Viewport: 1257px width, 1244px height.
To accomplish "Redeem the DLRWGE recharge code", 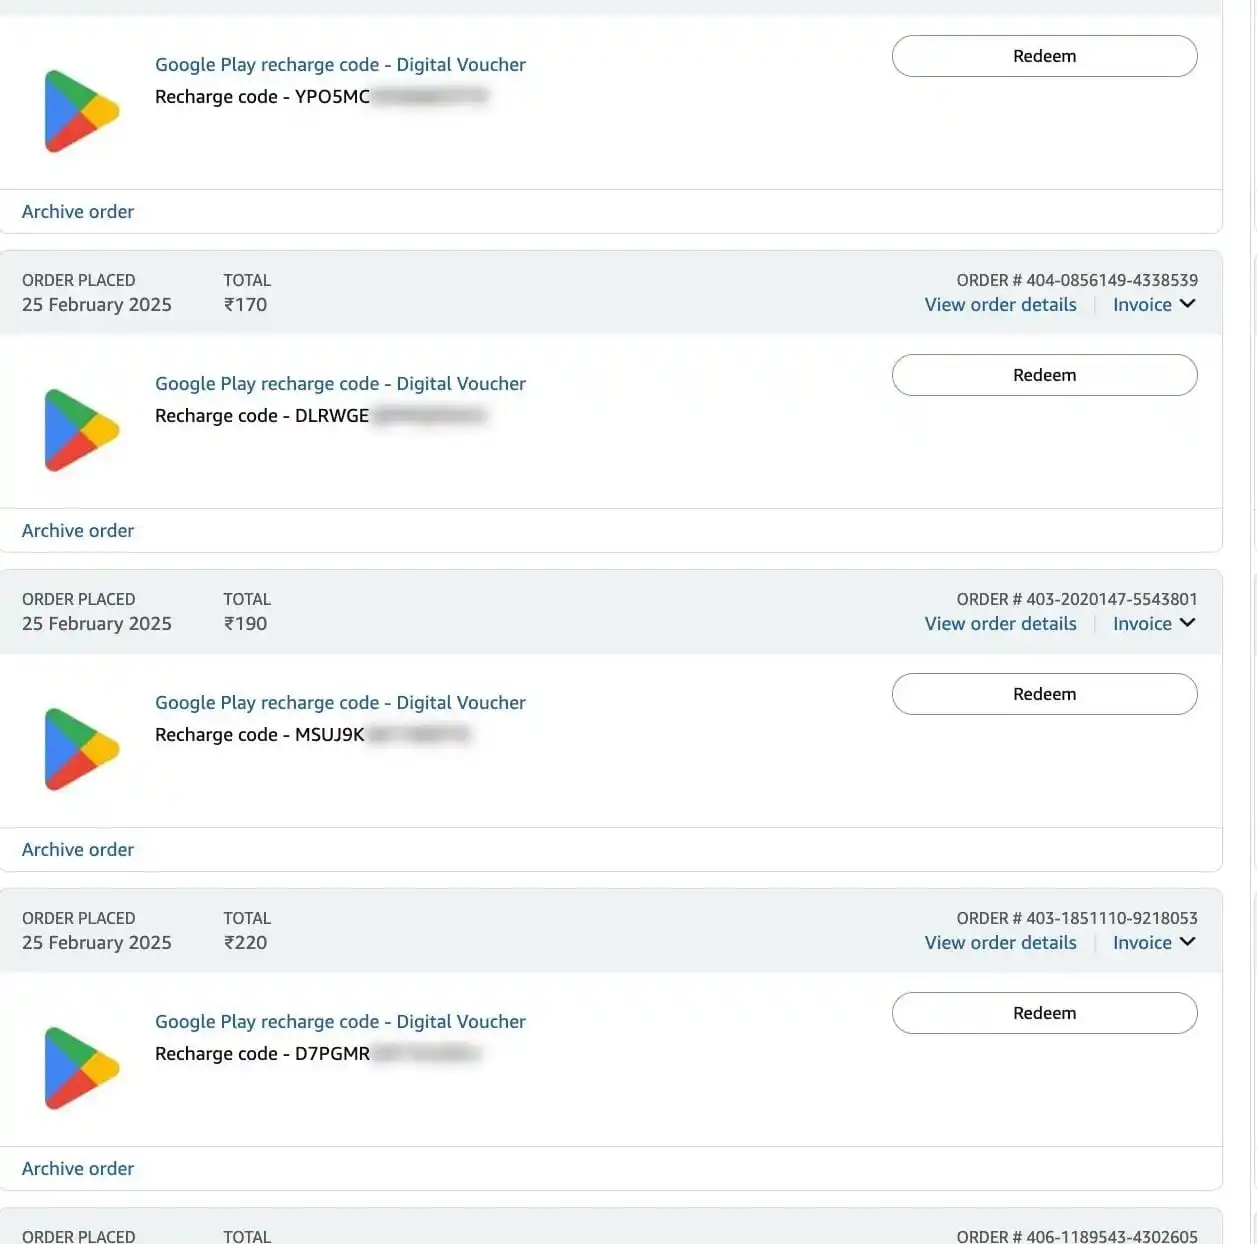I will point(1044,375).
